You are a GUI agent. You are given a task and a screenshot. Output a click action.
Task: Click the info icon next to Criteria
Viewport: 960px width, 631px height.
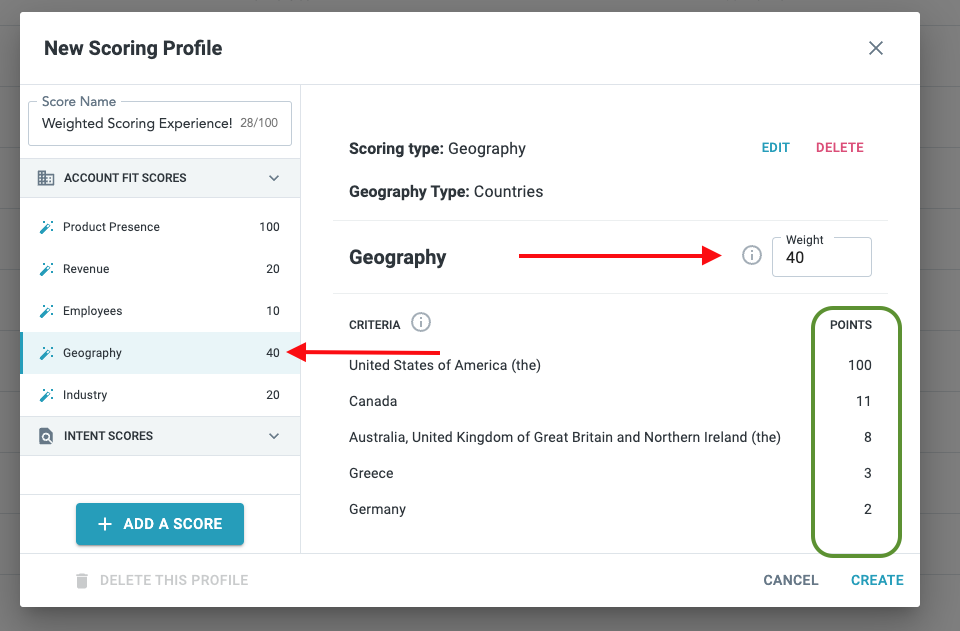tap(421, 323)
